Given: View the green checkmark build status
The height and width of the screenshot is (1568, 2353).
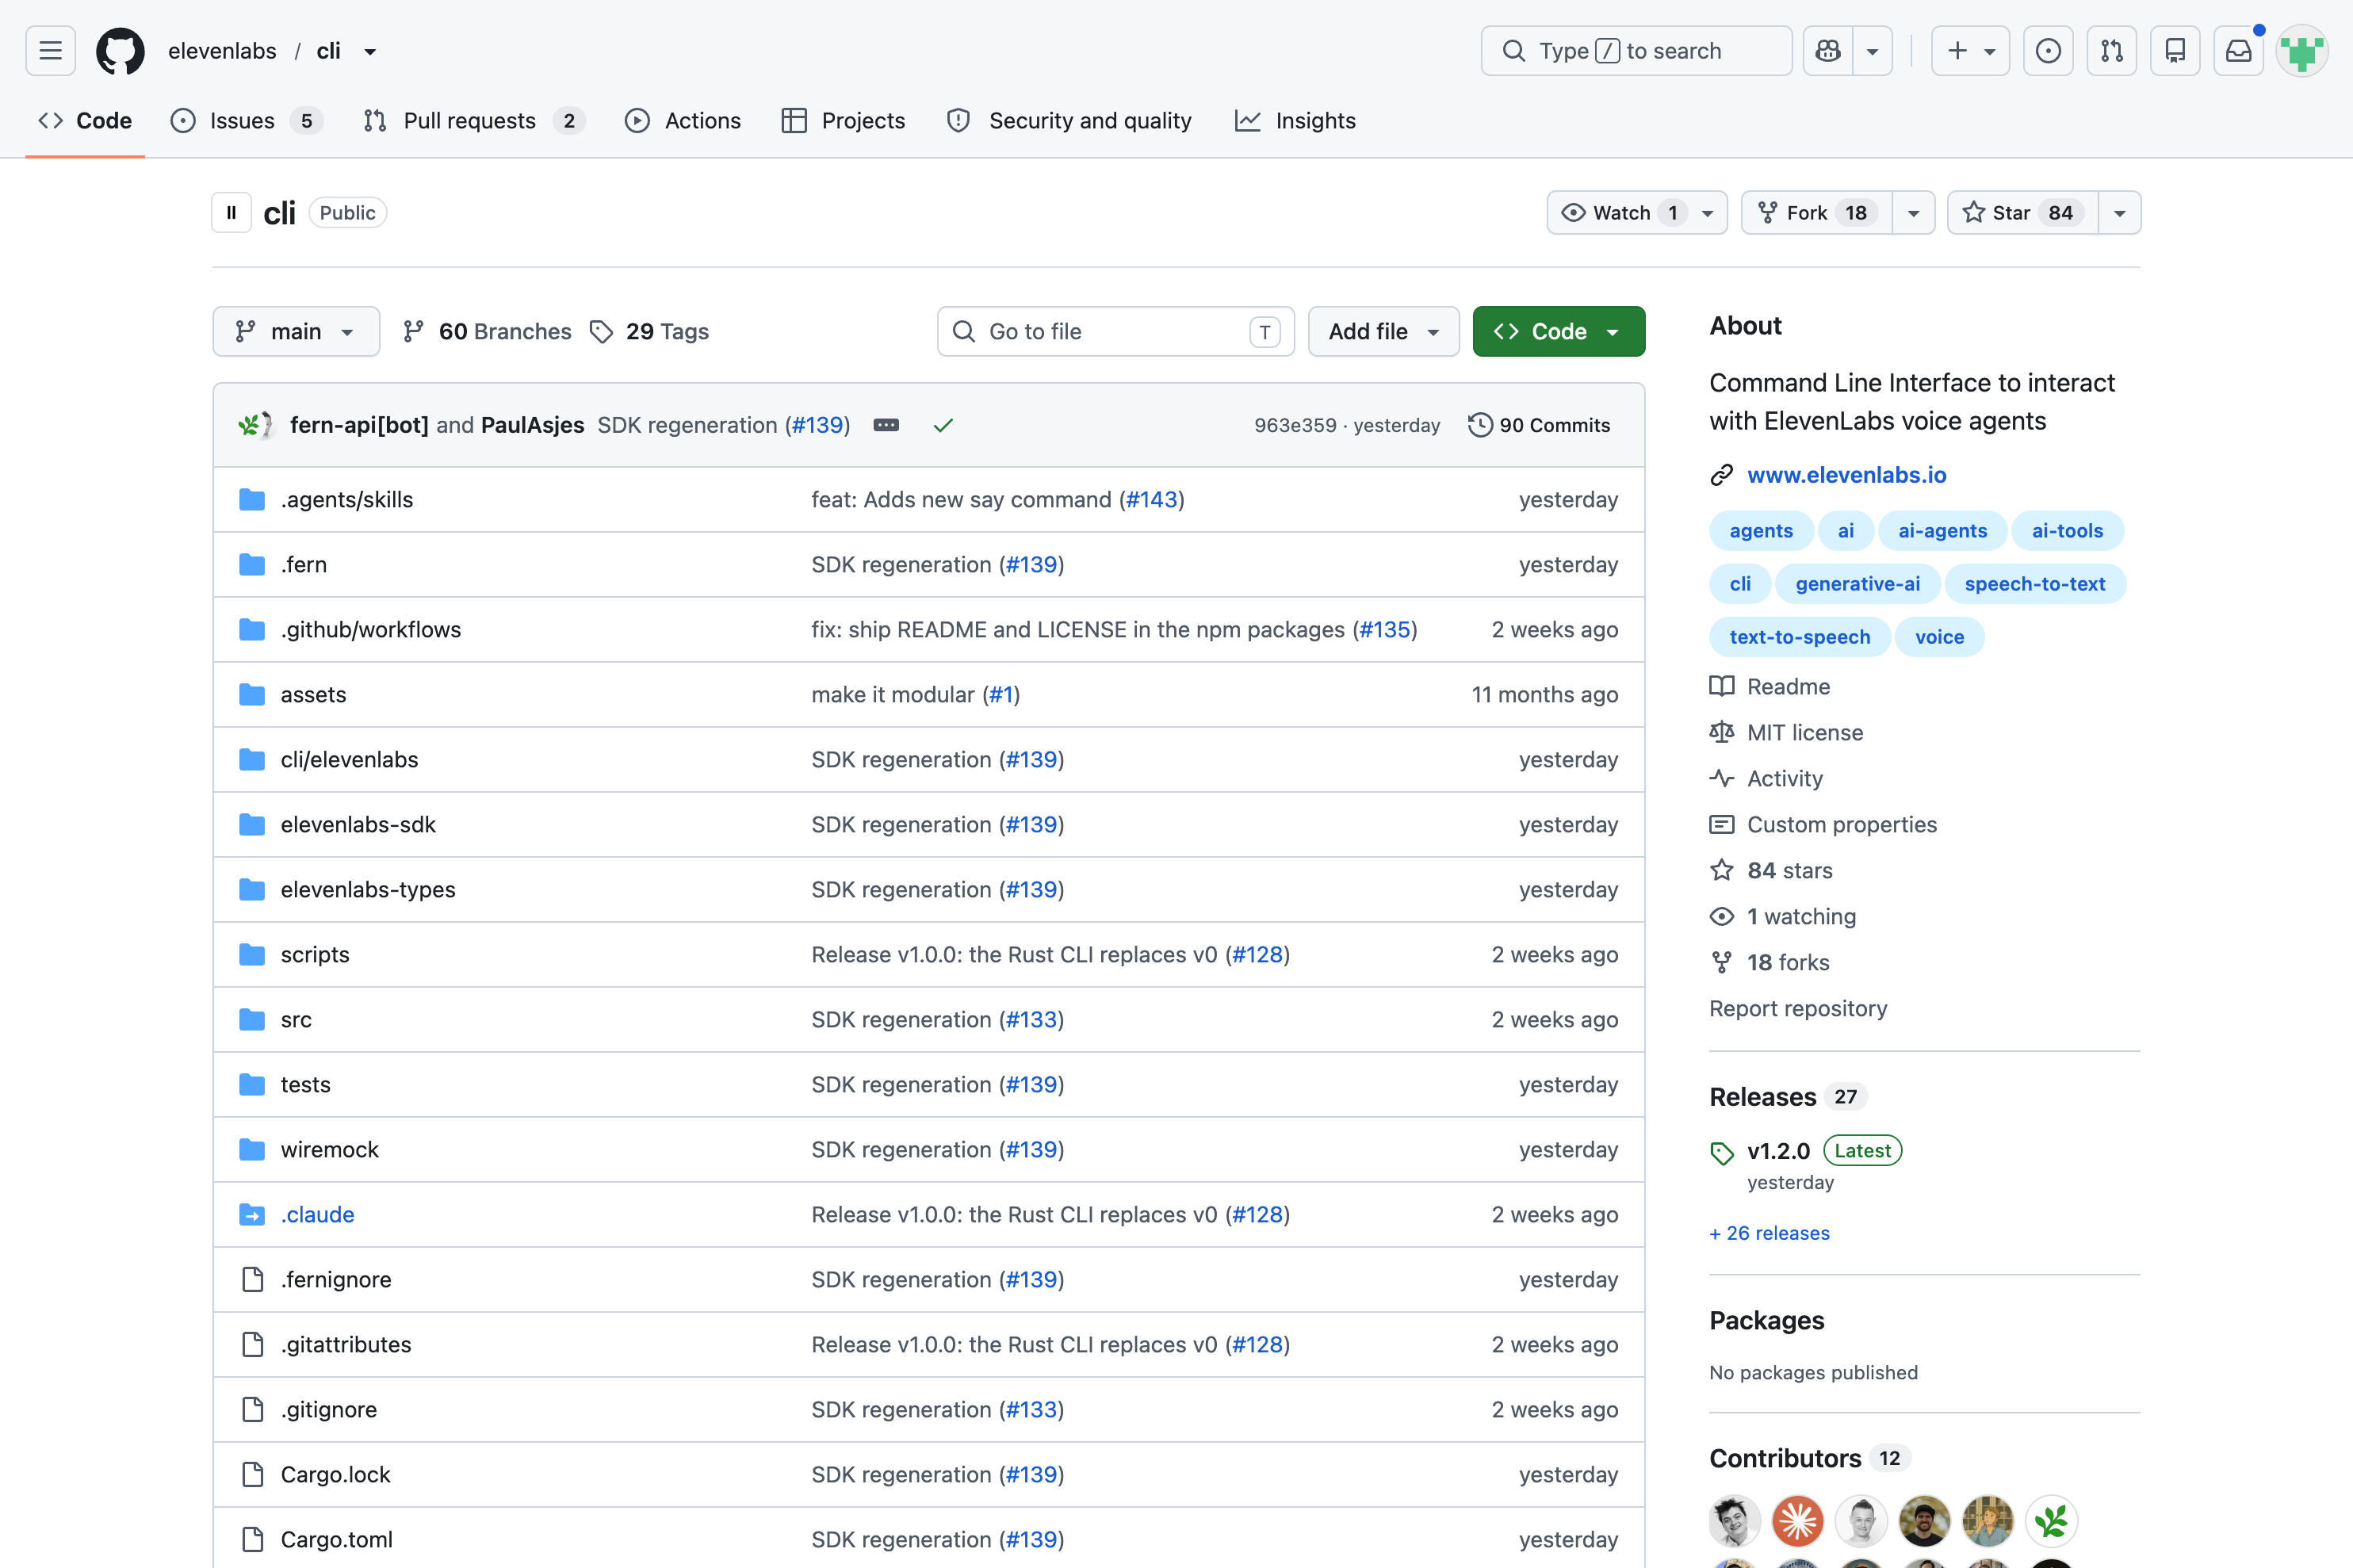Looking at the screenshot, I should pos(943,425).
